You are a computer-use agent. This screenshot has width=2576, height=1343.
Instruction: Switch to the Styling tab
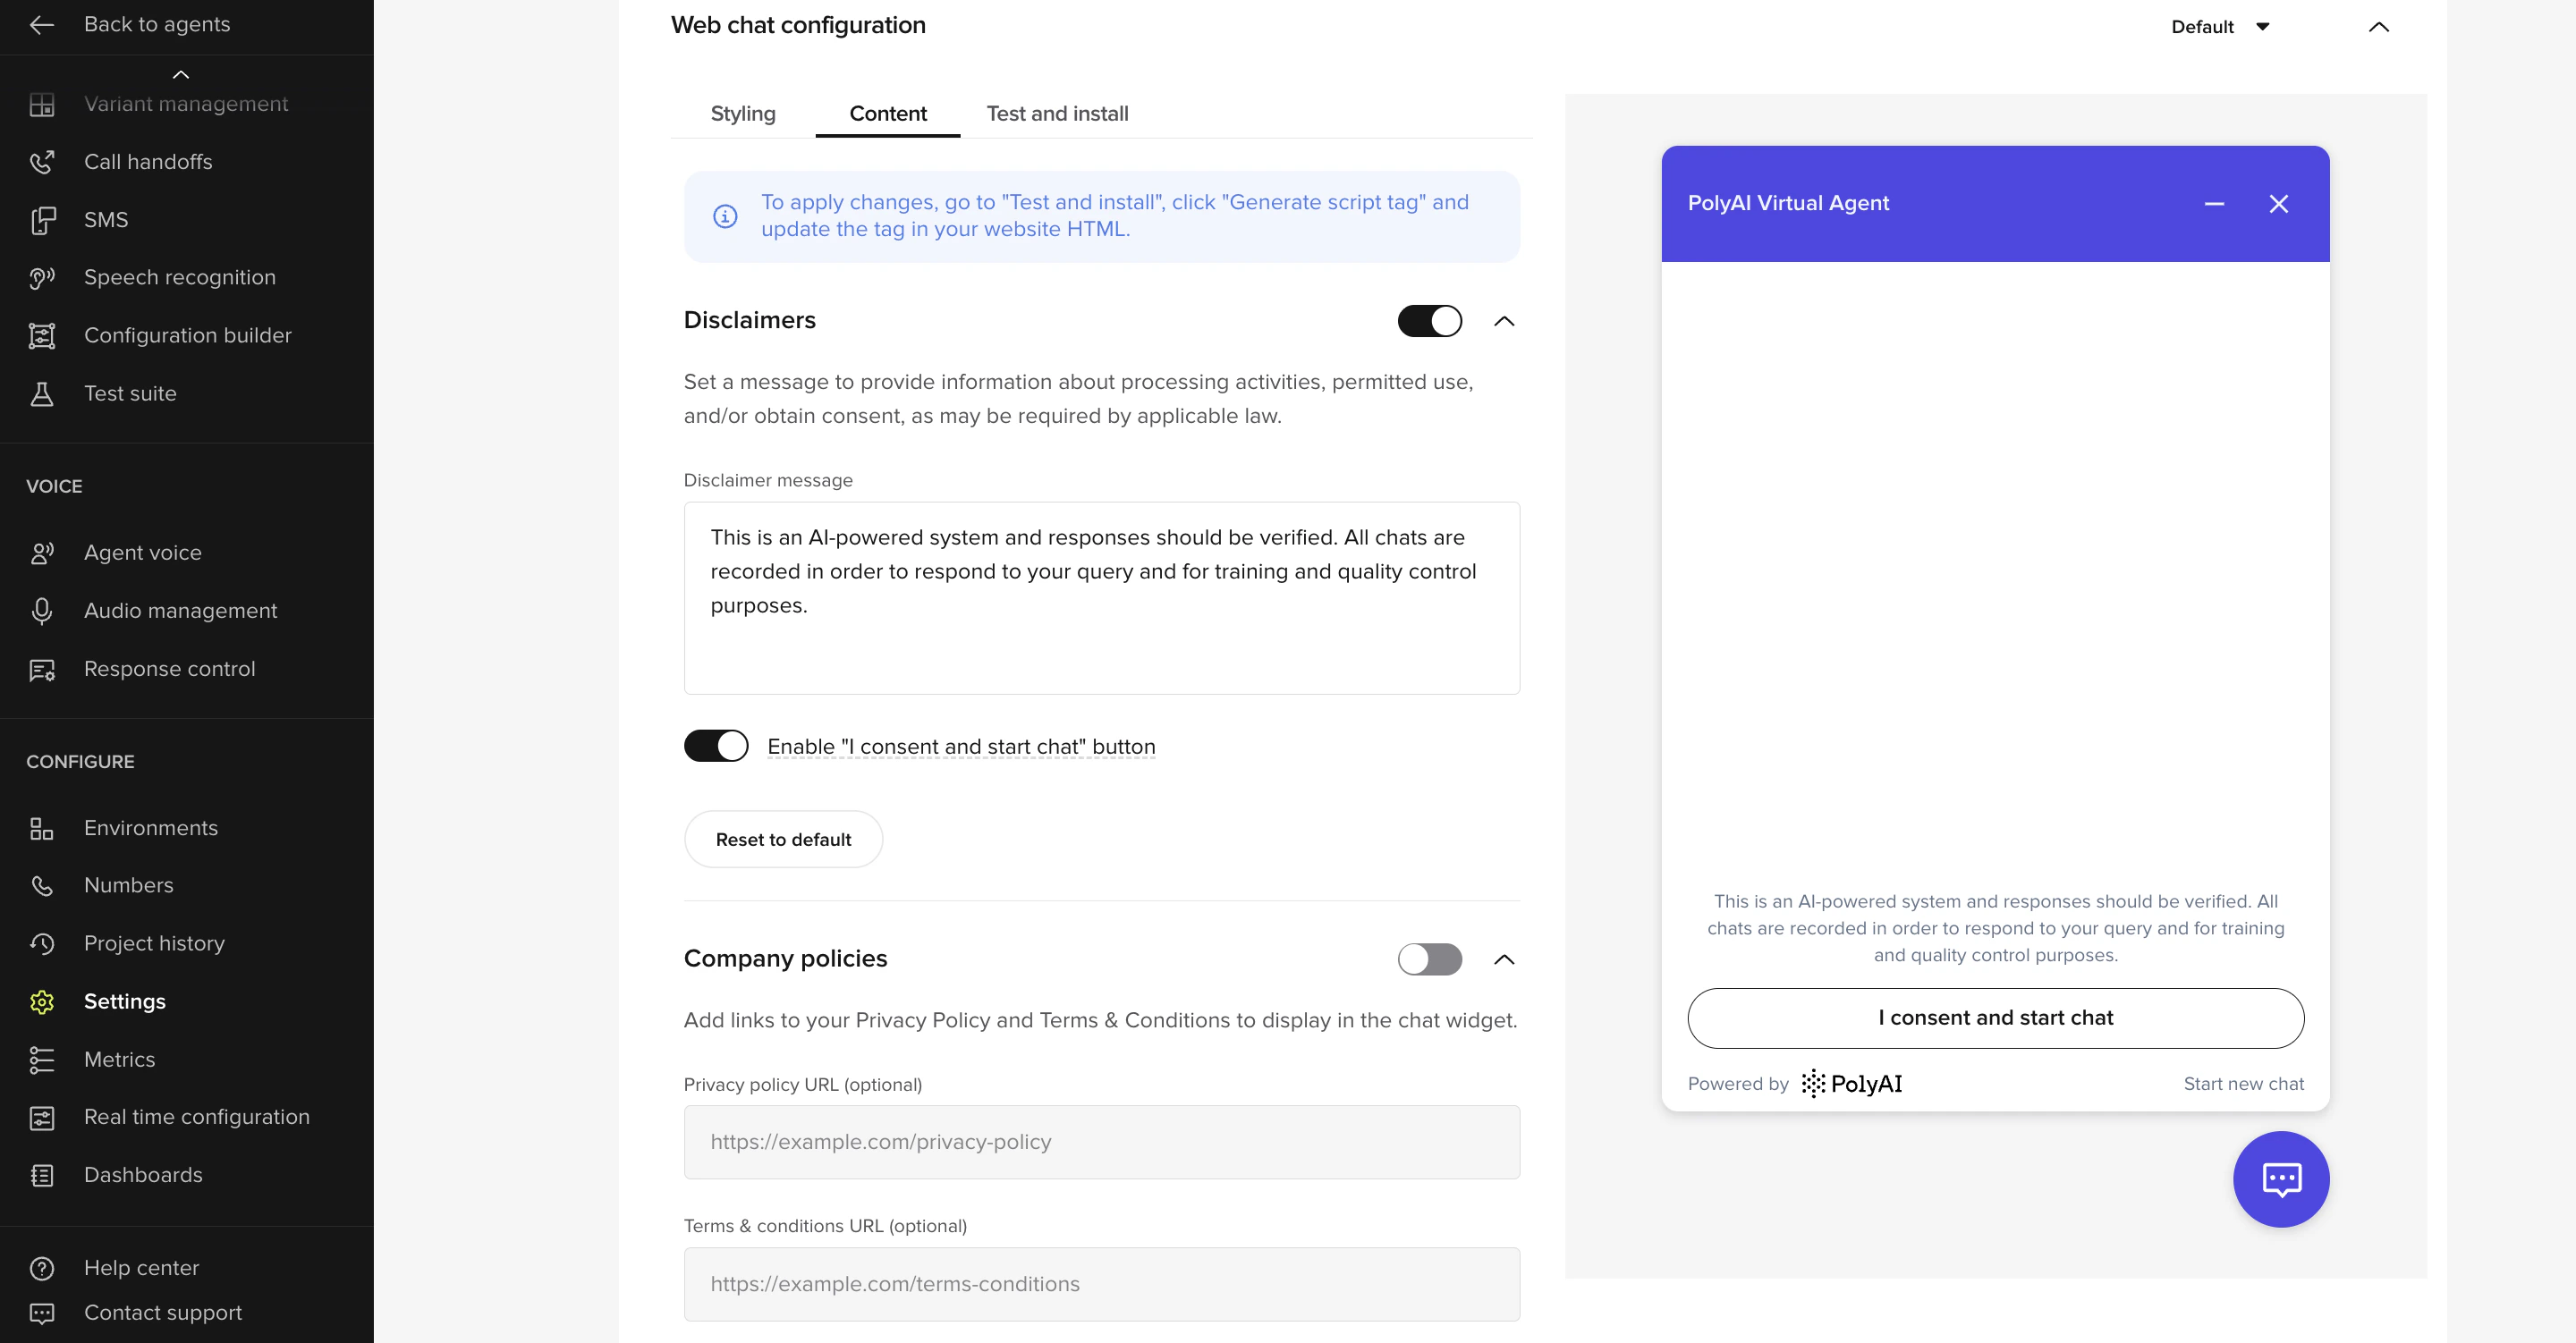[742, 113]
